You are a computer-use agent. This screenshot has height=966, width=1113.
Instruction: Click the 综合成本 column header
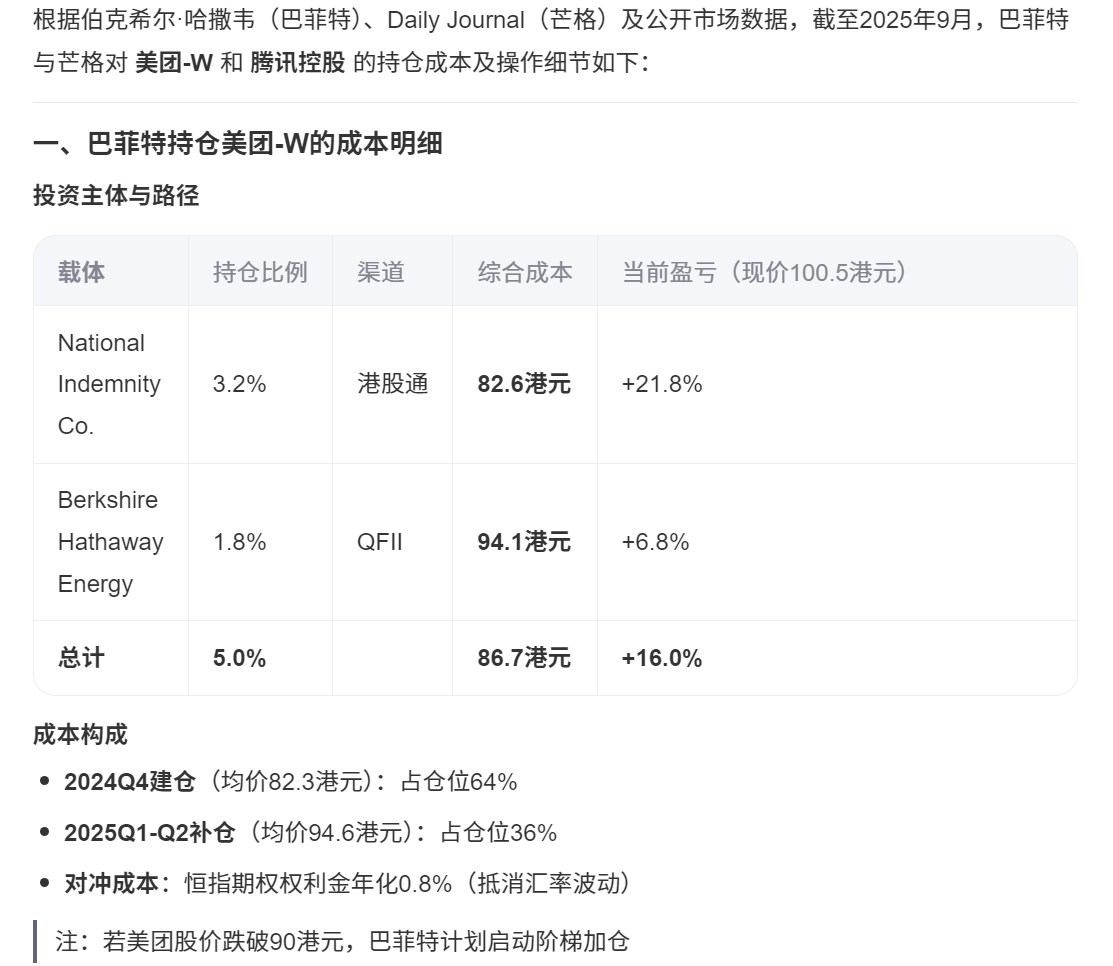click(524, 272)
